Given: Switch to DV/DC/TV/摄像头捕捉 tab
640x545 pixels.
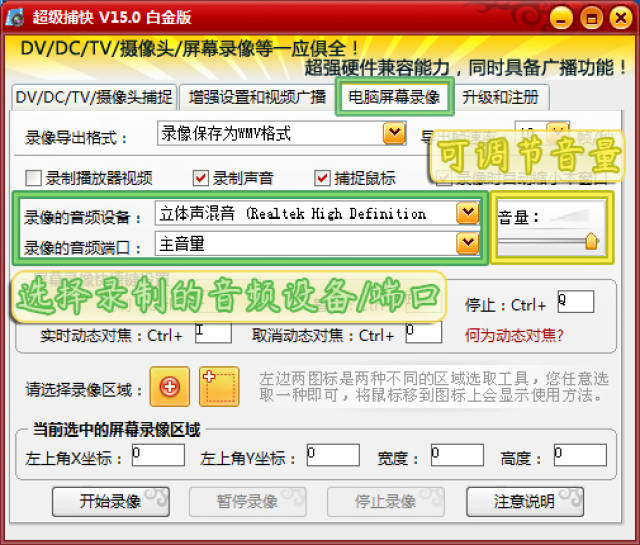Looking at the screenshot, I should click(94, 97).
